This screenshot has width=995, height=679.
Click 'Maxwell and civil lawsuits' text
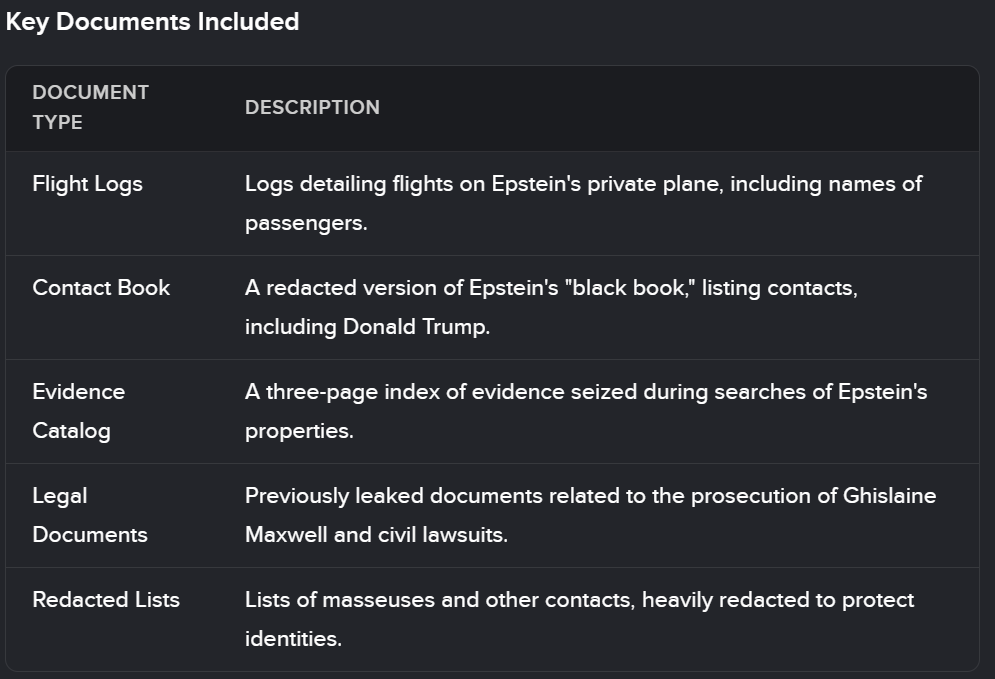pyautogui.click(x=376, y=535)
